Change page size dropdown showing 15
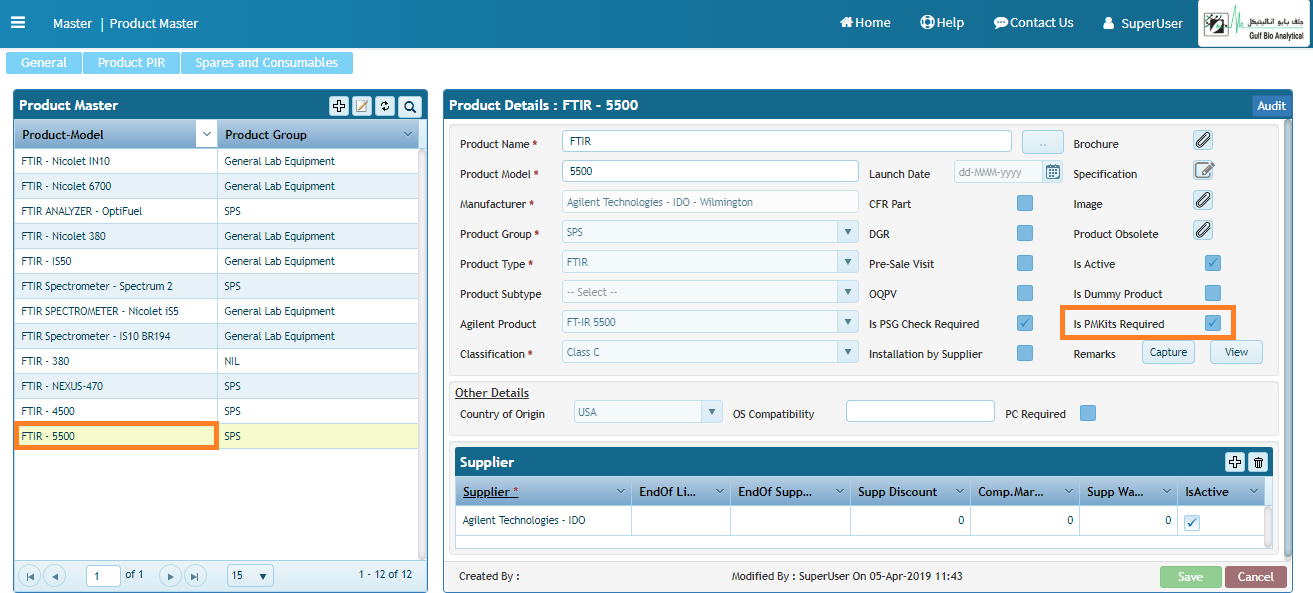 point(250,576)
